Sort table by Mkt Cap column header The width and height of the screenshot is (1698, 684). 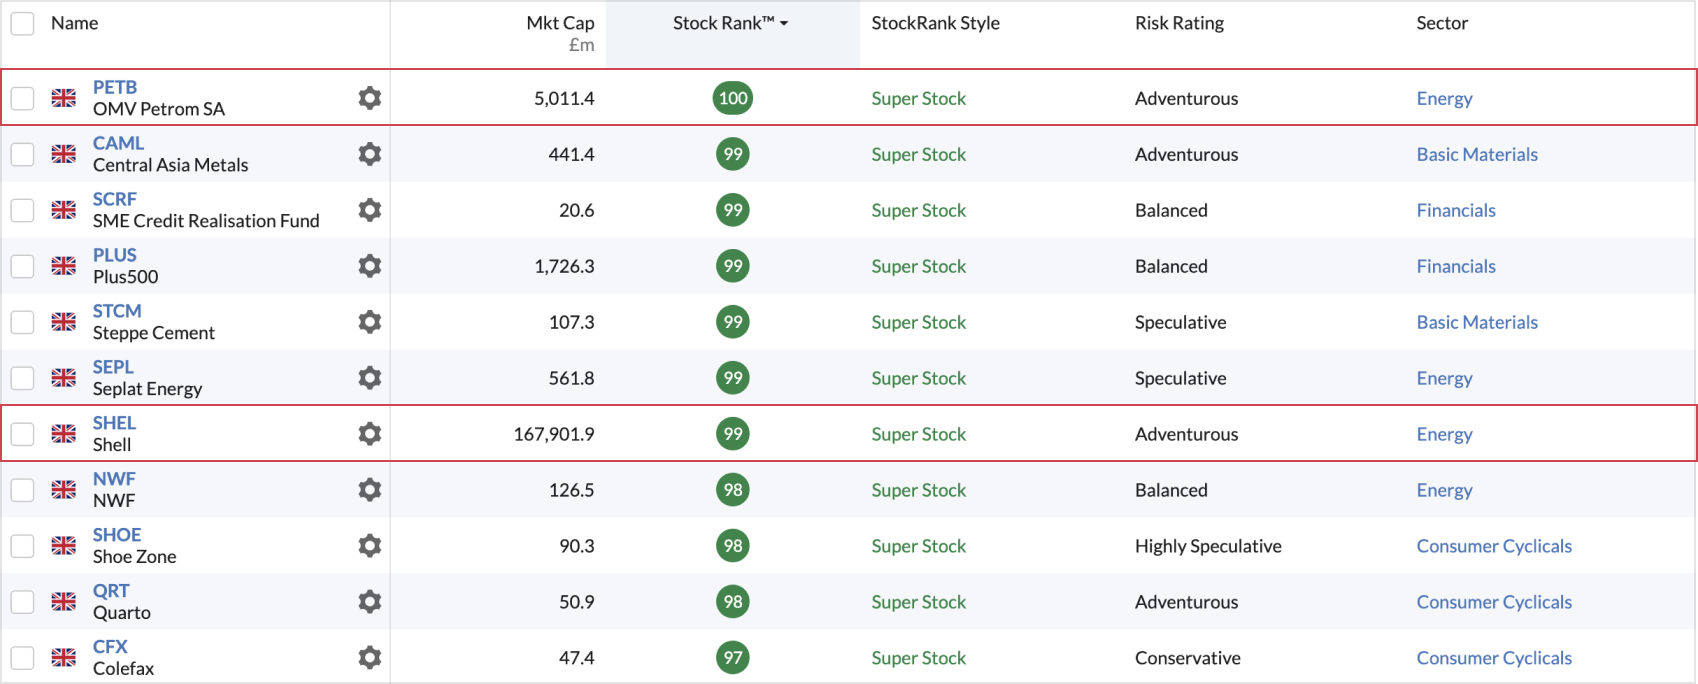[560, 23]
